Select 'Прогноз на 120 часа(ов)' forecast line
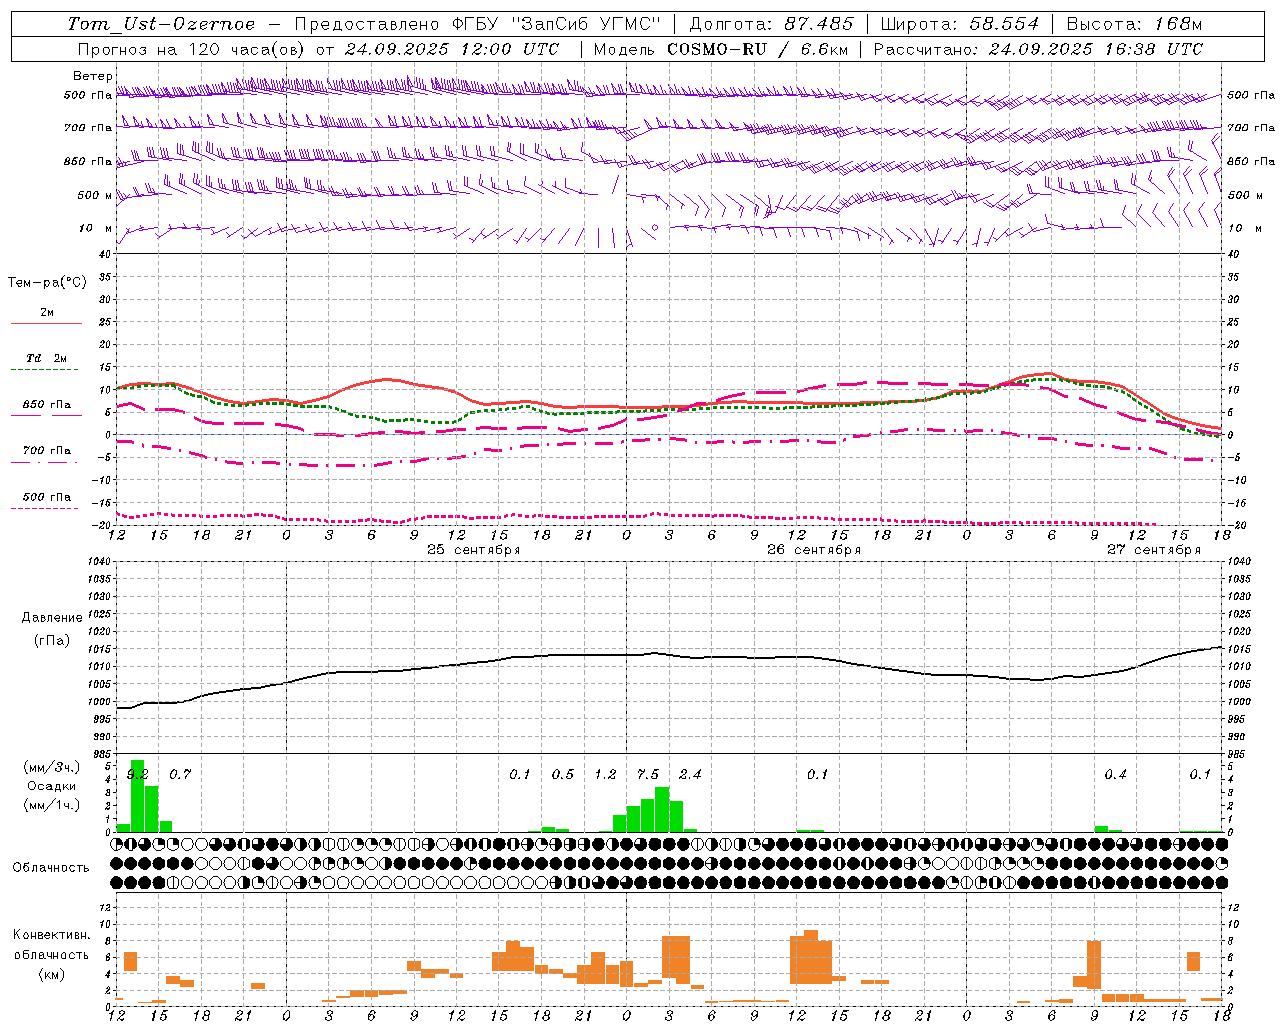The height and width of the screenshot is (1024, 1280). 193,49
